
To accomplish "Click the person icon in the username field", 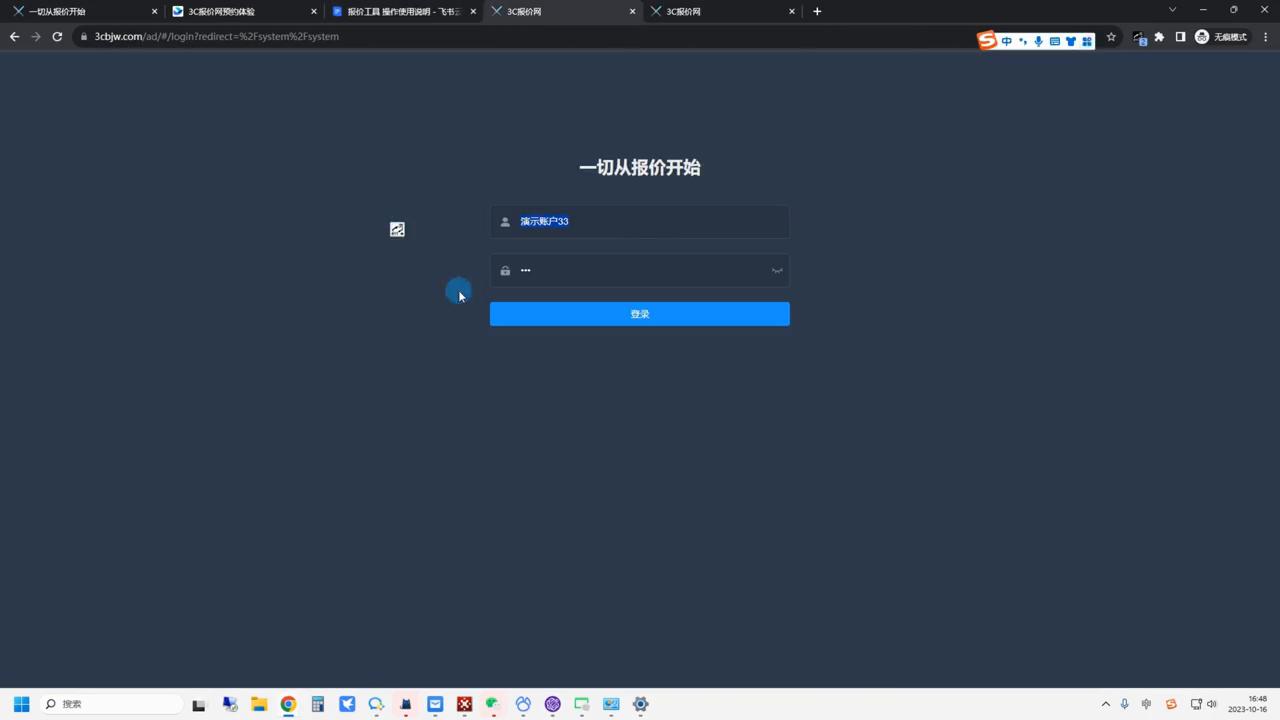I will click(505, 221).
